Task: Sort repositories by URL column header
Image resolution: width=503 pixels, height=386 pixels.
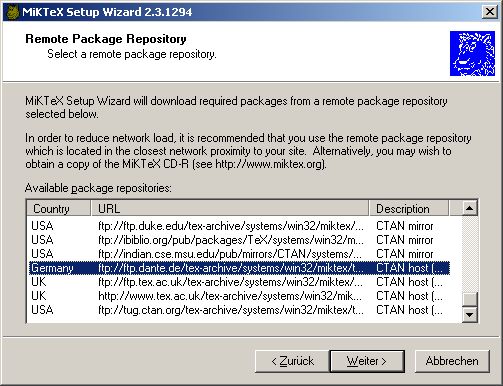Action: pyautogui.click(x=230, y=209)
